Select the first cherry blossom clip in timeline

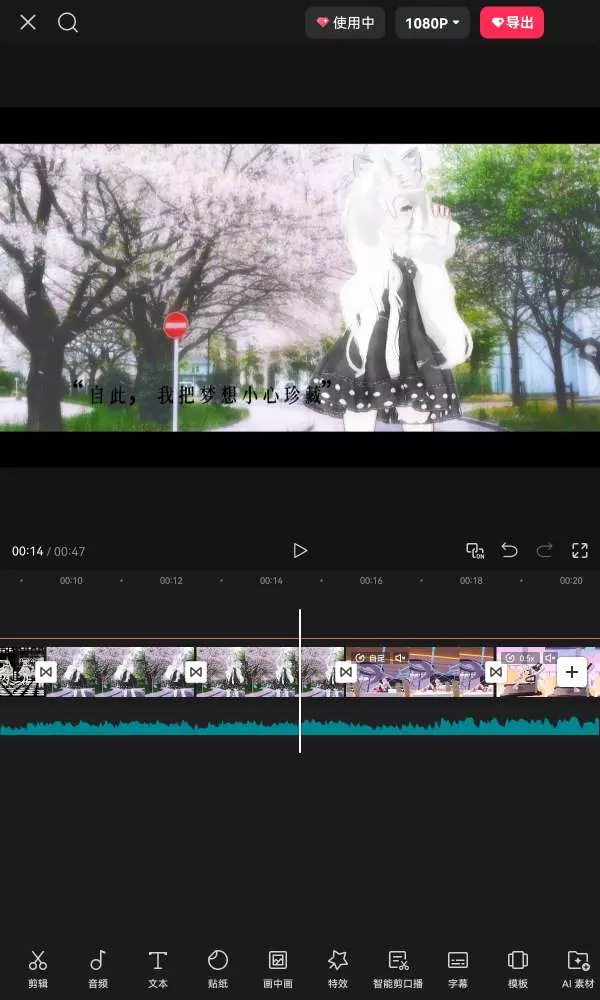pyautogui.click(x=121, y=672)
